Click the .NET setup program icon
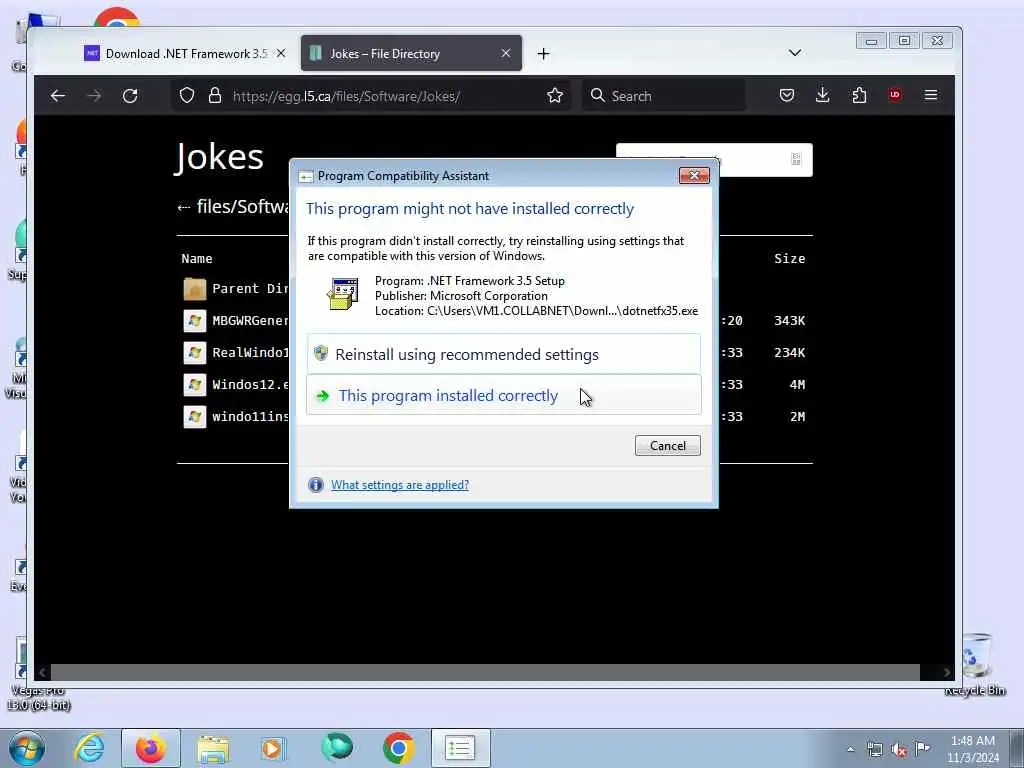The height and width of the screenshot is (768, 1024). click(x=343, y=294)
